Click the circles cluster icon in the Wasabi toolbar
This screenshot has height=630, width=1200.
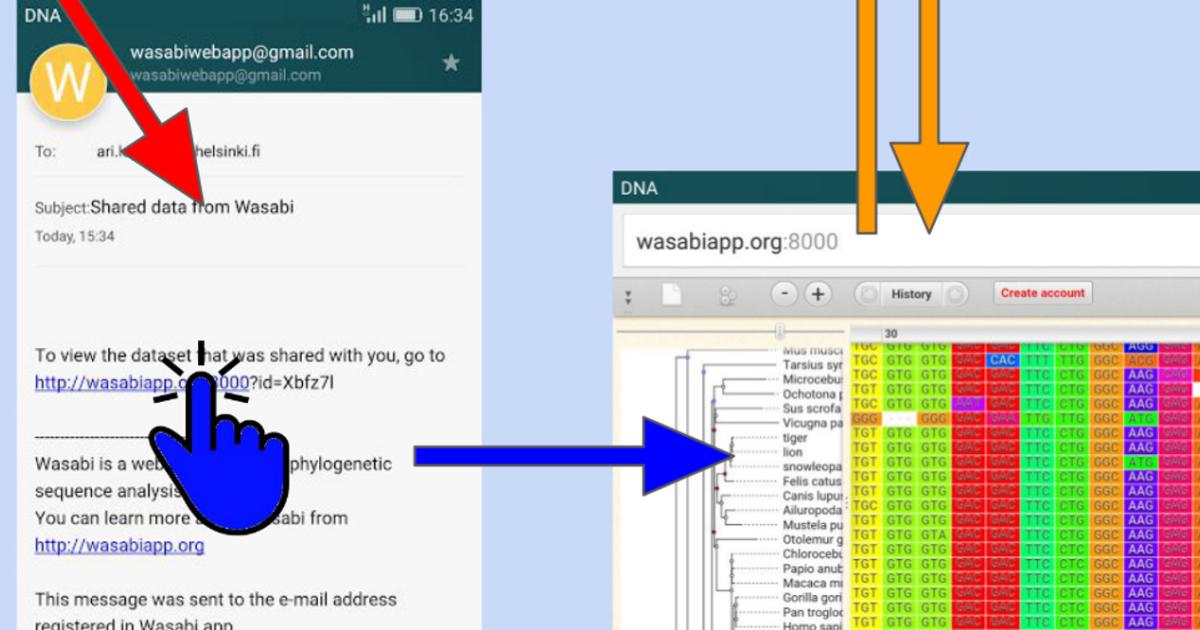(727, 294)
